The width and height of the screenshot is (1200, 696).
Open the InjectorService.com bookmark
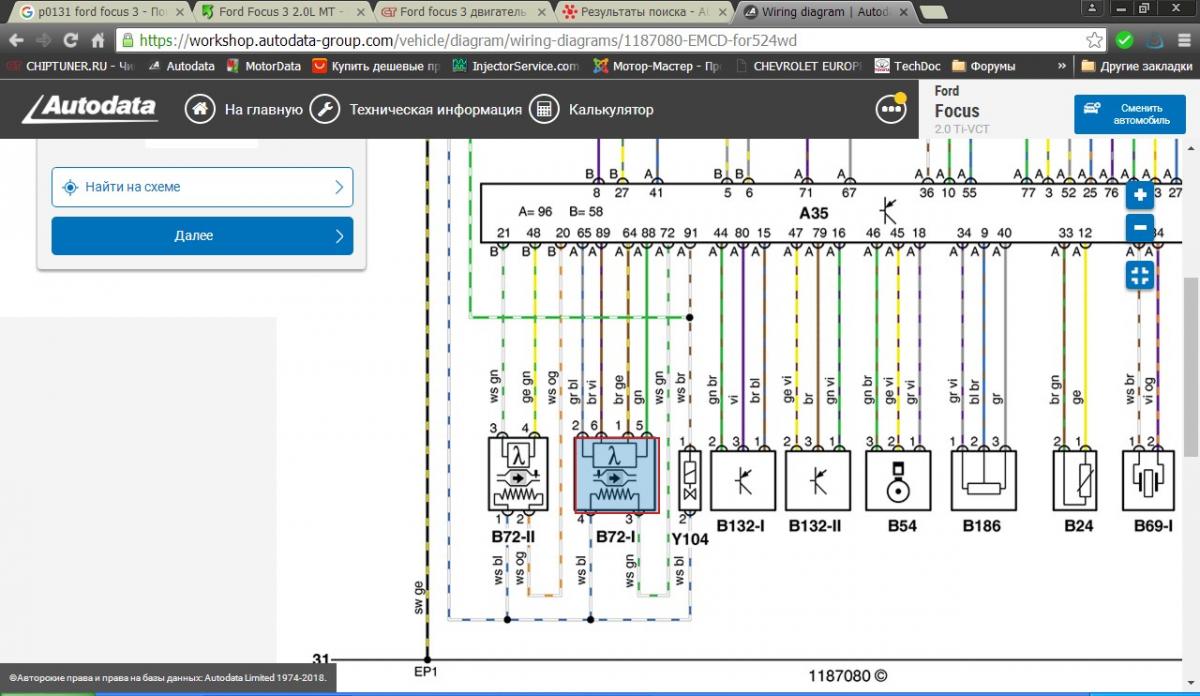pos(514,66)
